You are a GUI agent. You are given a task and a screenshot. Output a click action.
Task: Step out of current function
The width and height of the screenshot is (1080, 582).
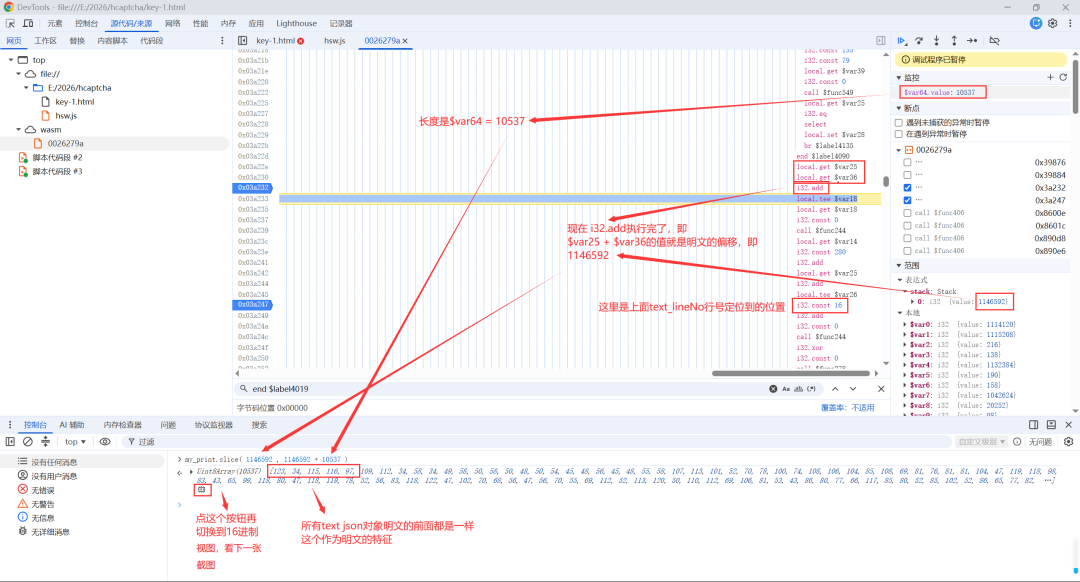954,41
